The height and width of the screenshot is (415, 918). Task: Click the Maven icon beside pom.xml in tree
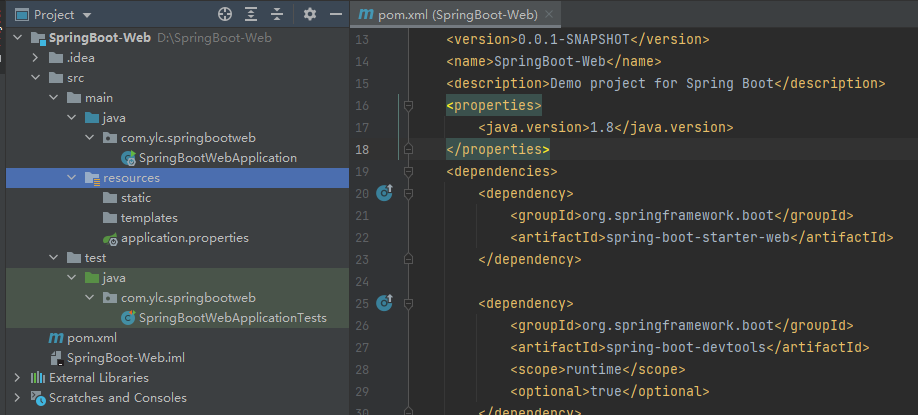[56, 338]
